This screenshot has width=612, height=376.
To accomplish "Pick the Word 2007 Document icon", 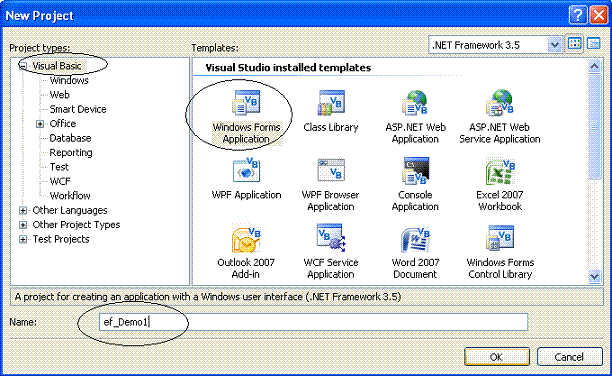I will pyautogui.click(x=415, y=239).
